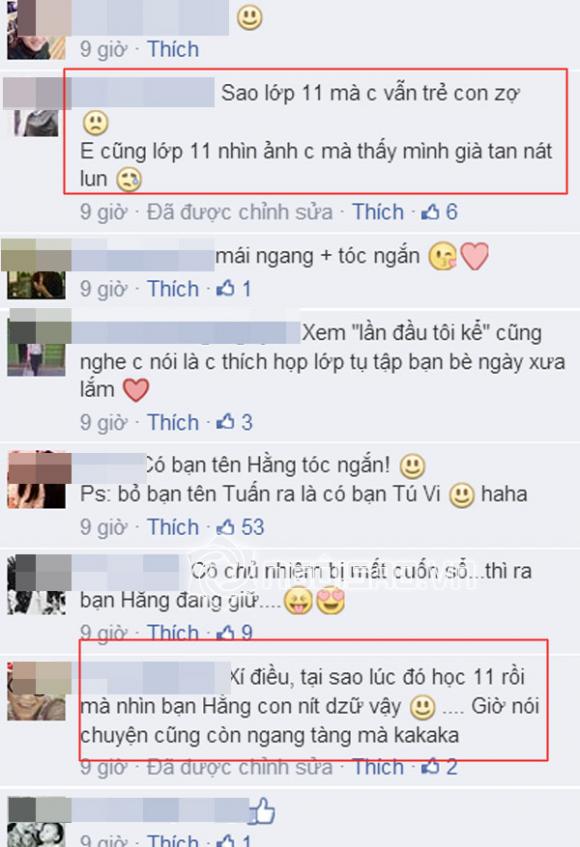Click Thích under the "lần đầu tôi kể" comment

pyautogui.click(x=173, y=422)
